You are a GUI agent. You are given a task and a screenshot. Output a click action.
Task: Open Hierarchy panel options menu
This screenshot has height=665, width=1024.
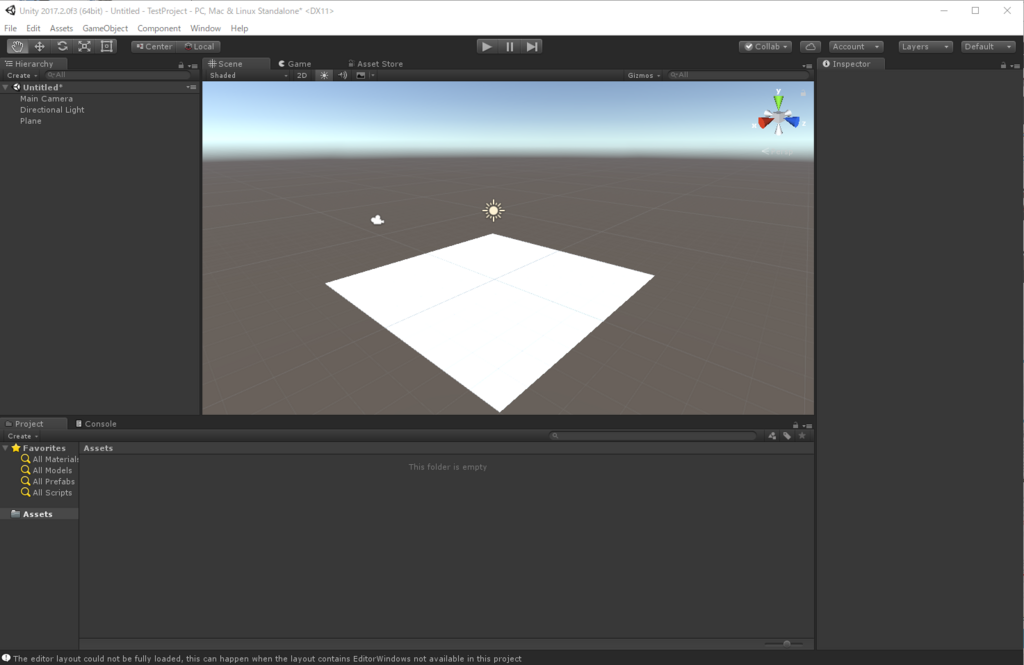click(x=193, y=65)
